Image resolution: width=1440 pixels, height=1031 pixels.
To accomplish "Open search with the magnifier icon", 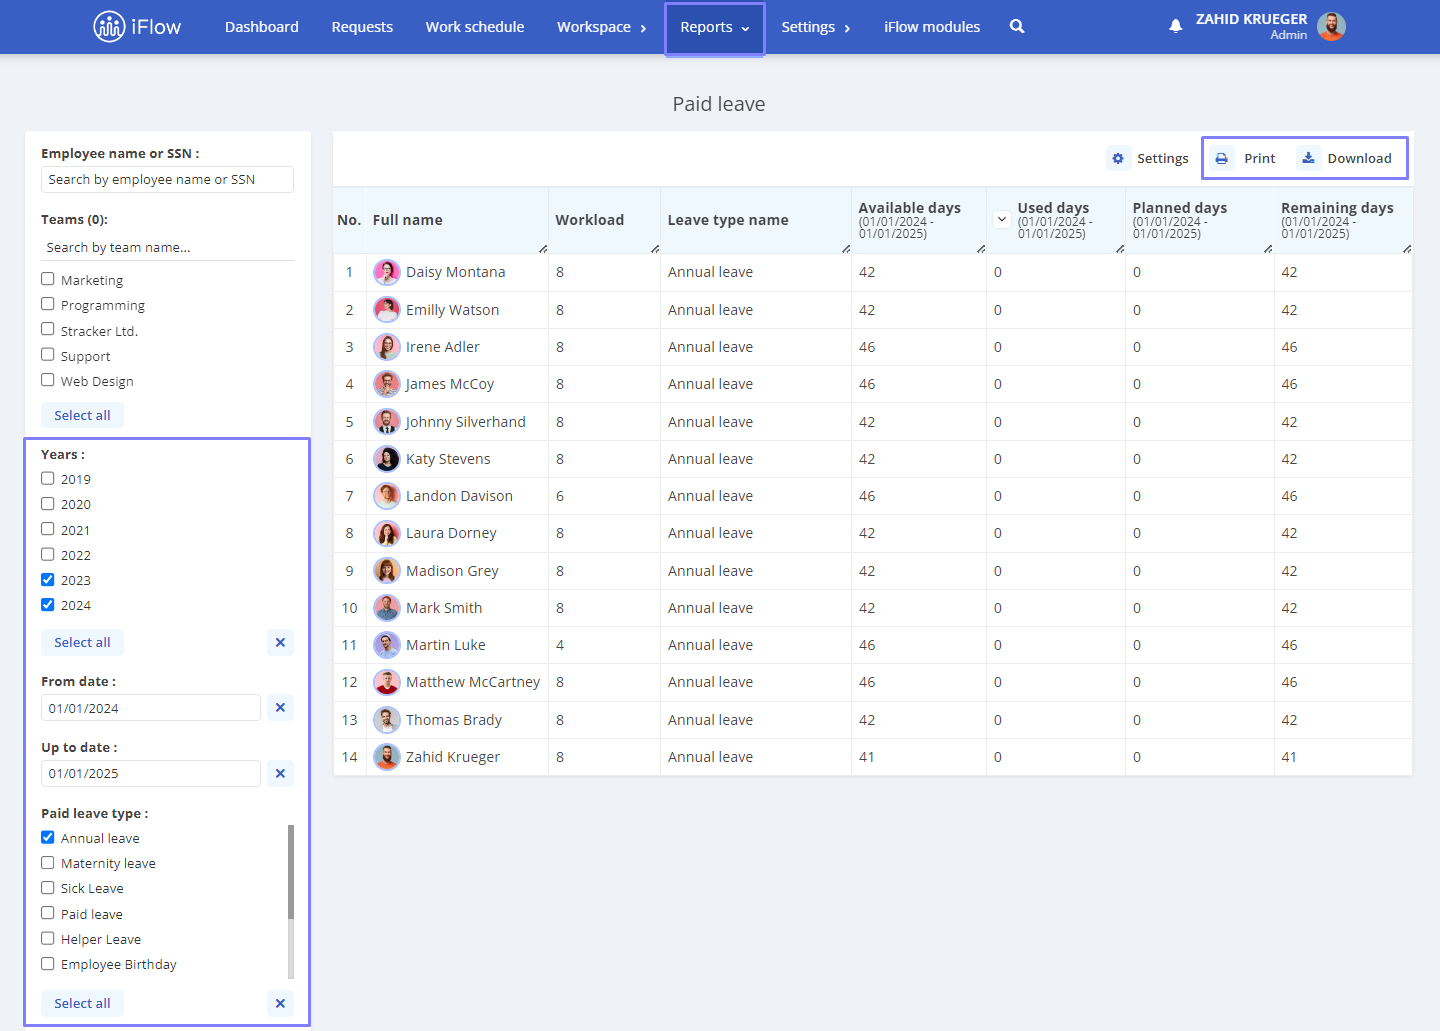I will (1017, 26).
